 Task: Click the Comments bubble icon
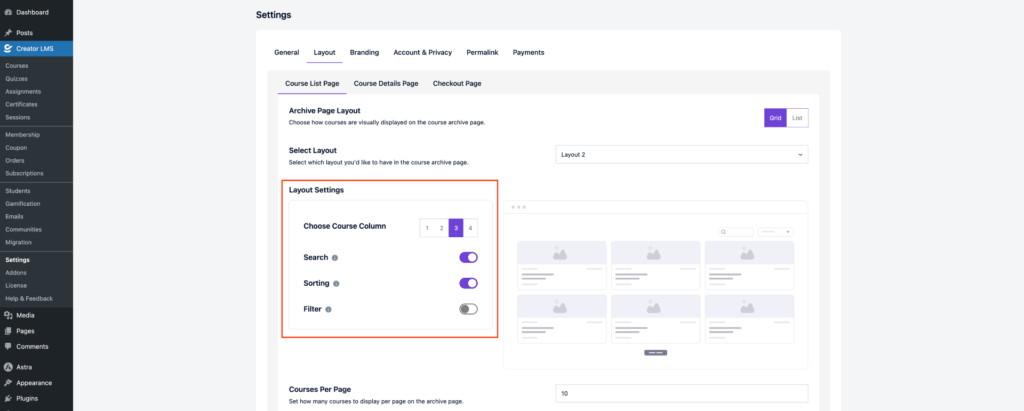(x=8, y=346)
